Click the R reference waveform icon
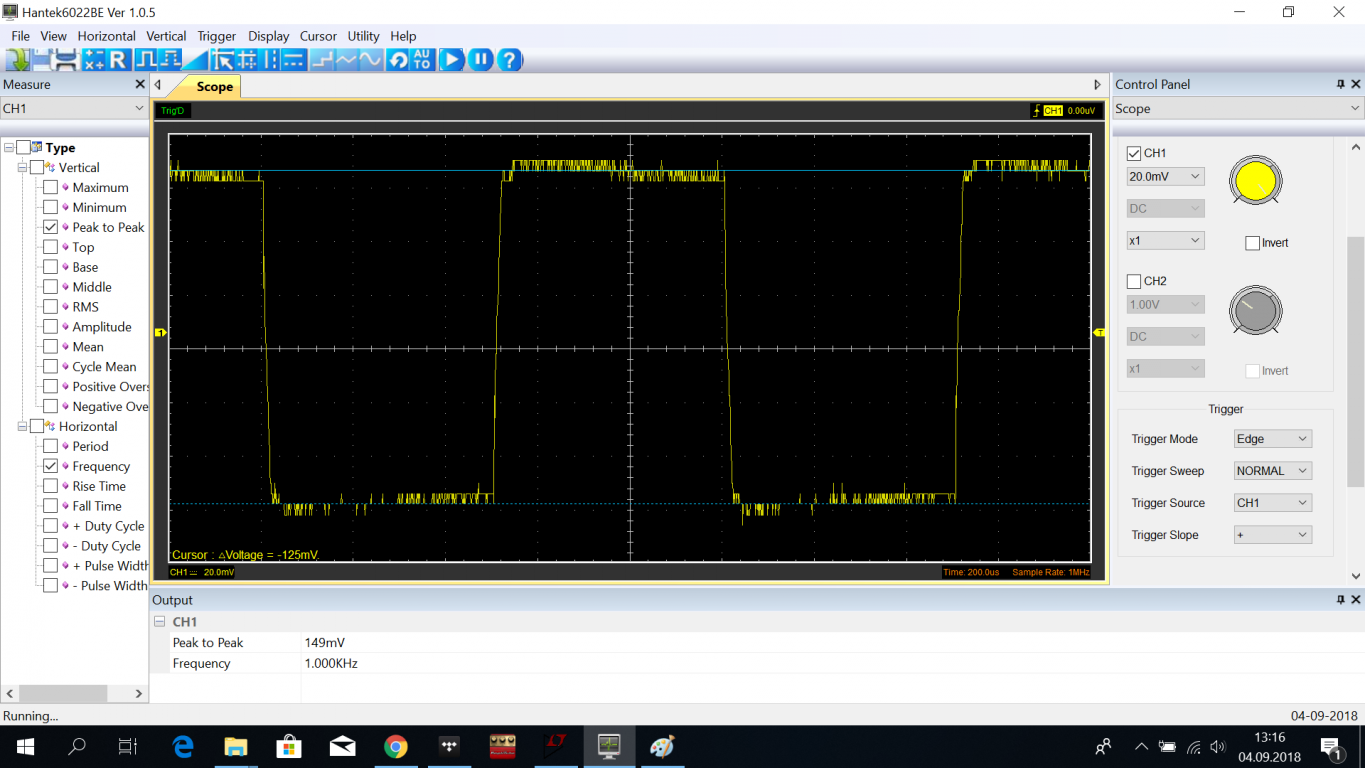 (118, 60)
